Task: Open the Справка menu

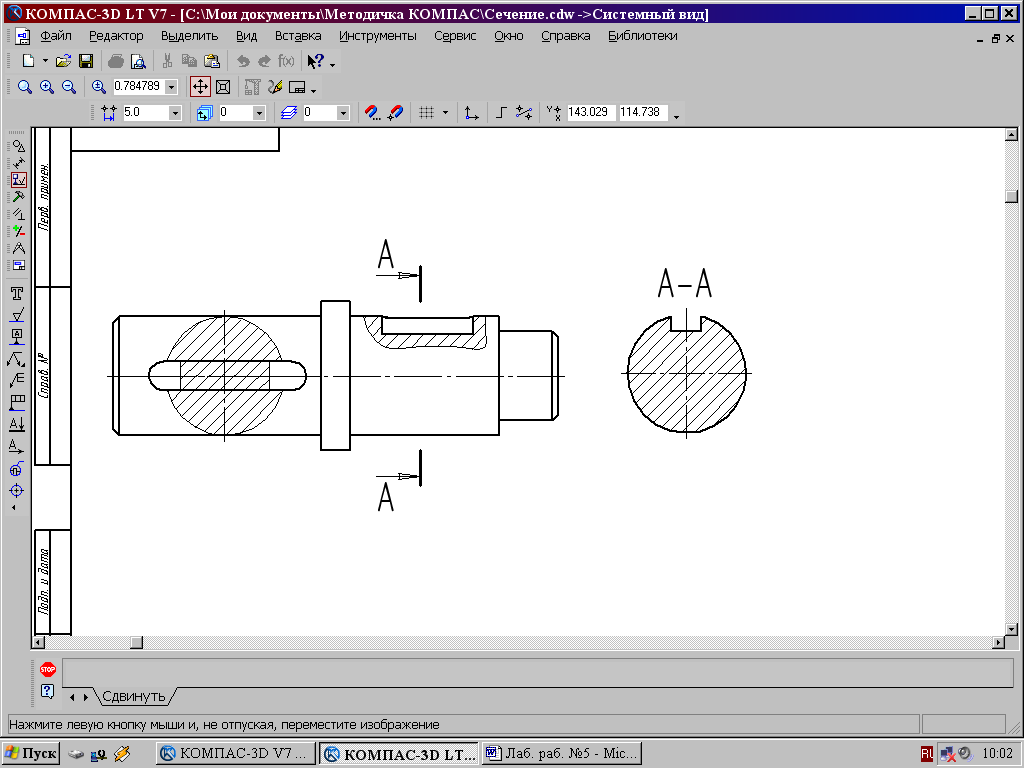Action: click(566, 36)
